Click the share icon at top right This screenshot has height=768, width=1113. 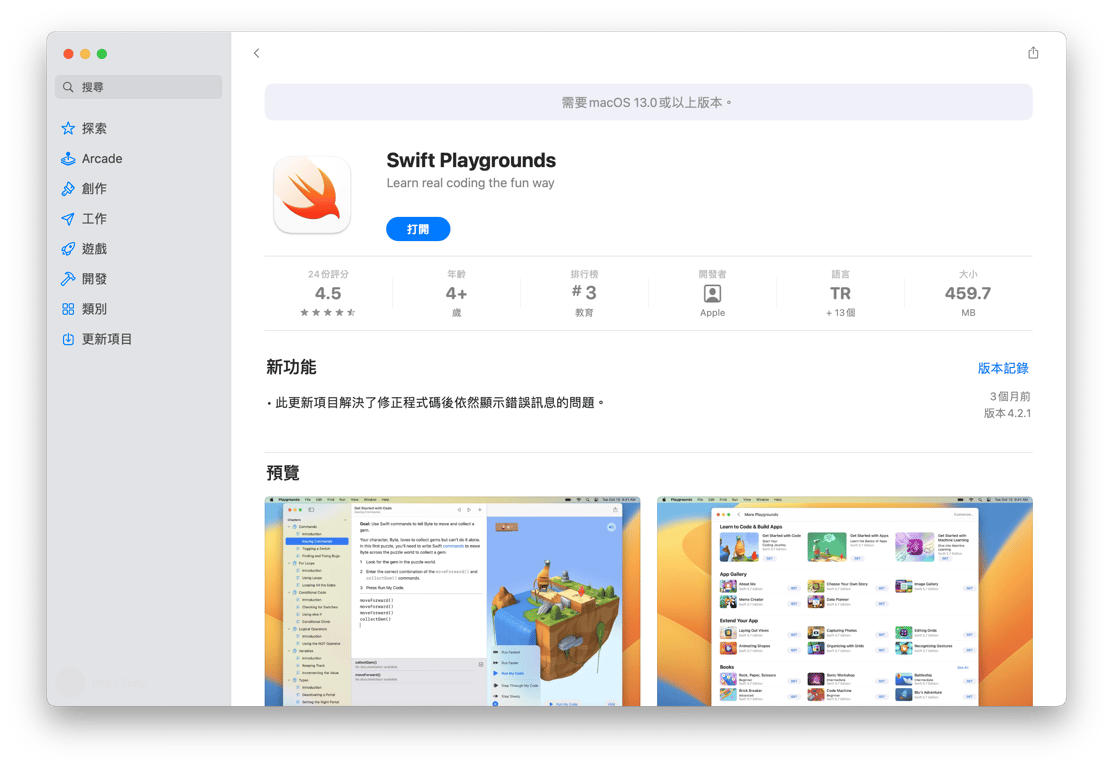pyautogui.click(x=1033, y=53)
